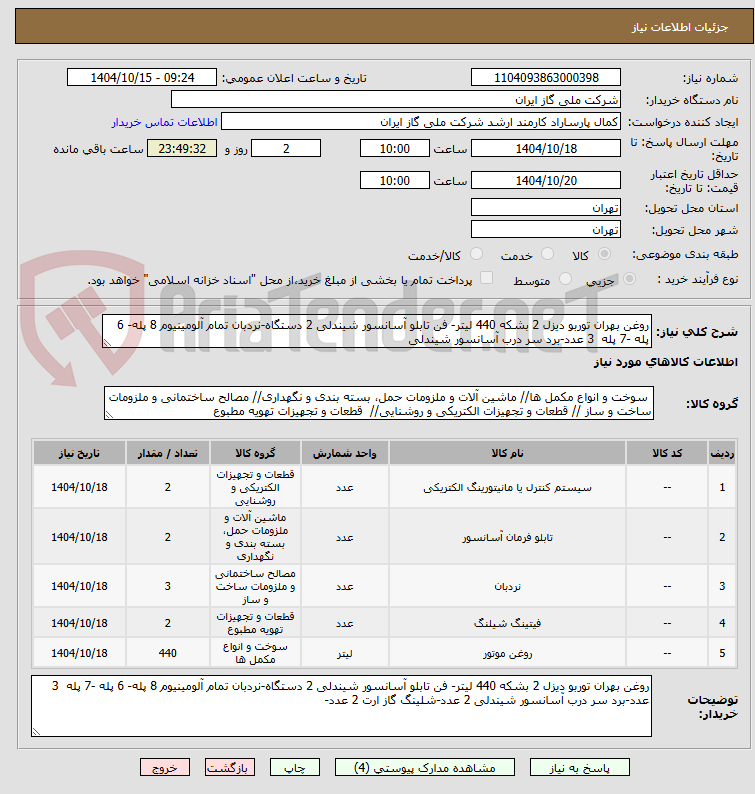Click the 'شماره نیاز' number field
This screenshot has height=794, width=755.
546,77
